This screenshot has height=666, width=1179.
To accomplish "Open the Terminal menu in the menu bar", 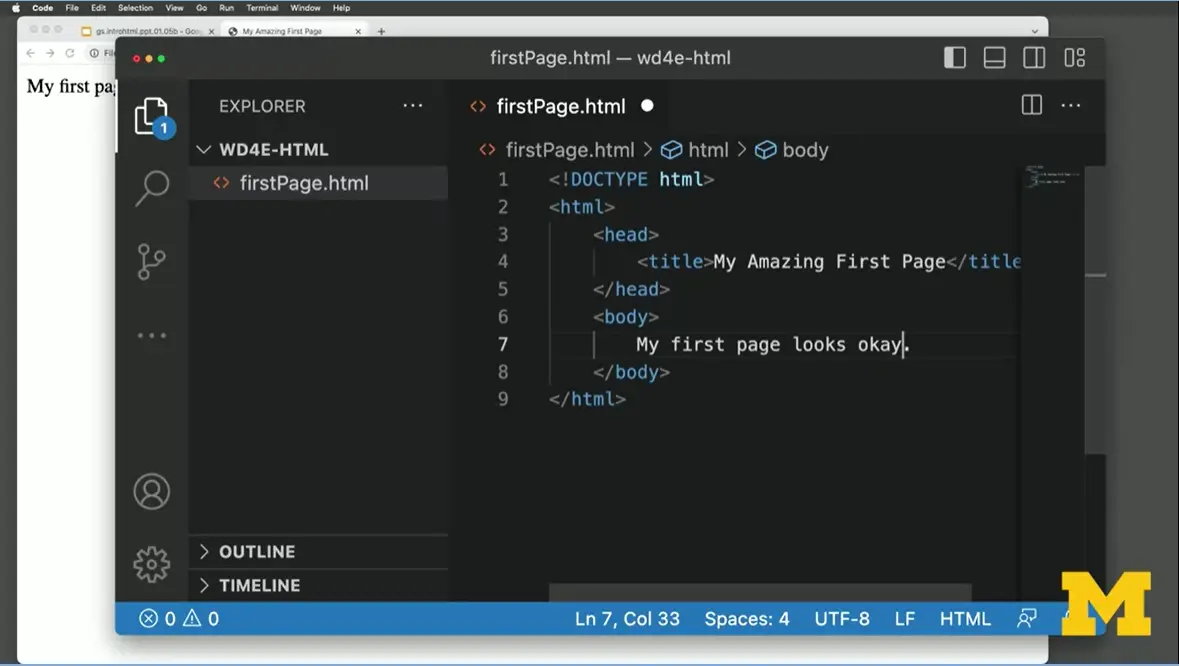I will [x=262, y=7].
